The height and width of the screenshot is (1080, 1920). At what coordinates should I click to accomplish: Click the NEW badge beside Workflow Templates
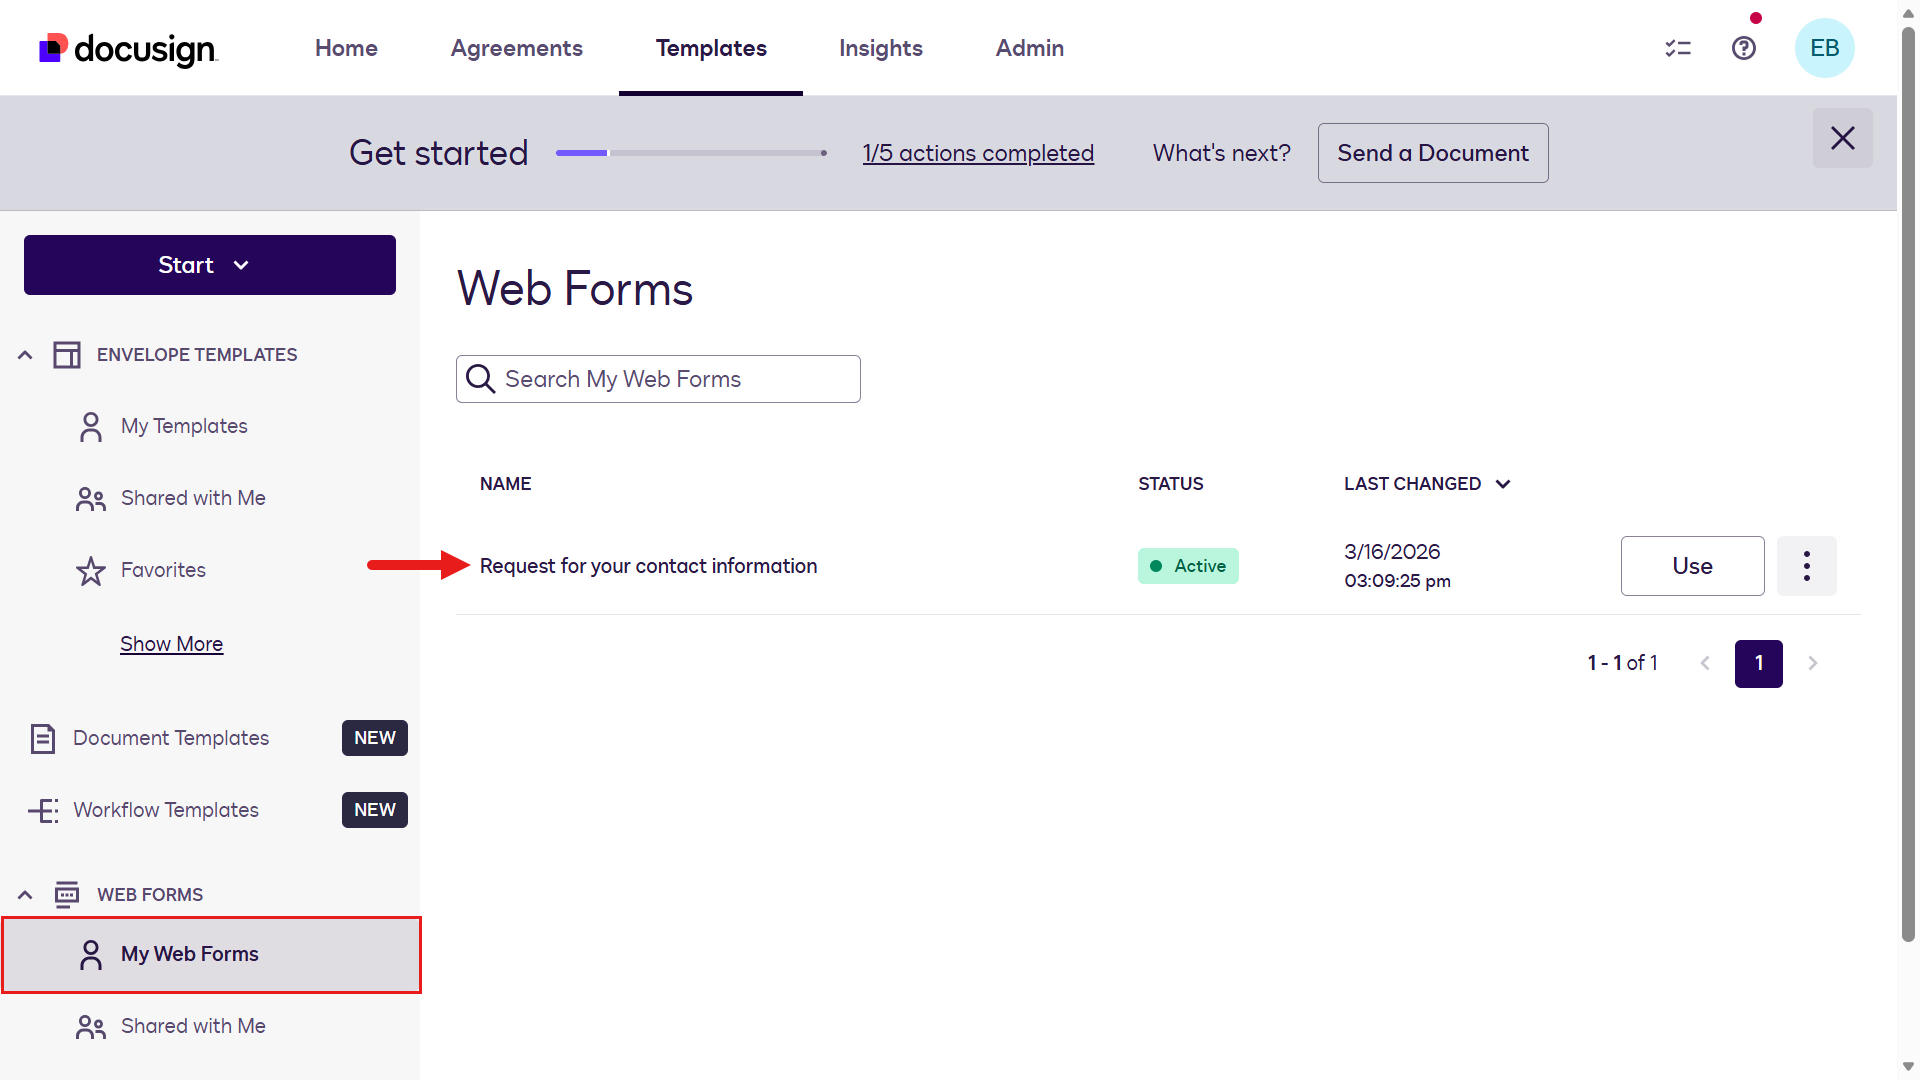(375, 810)
